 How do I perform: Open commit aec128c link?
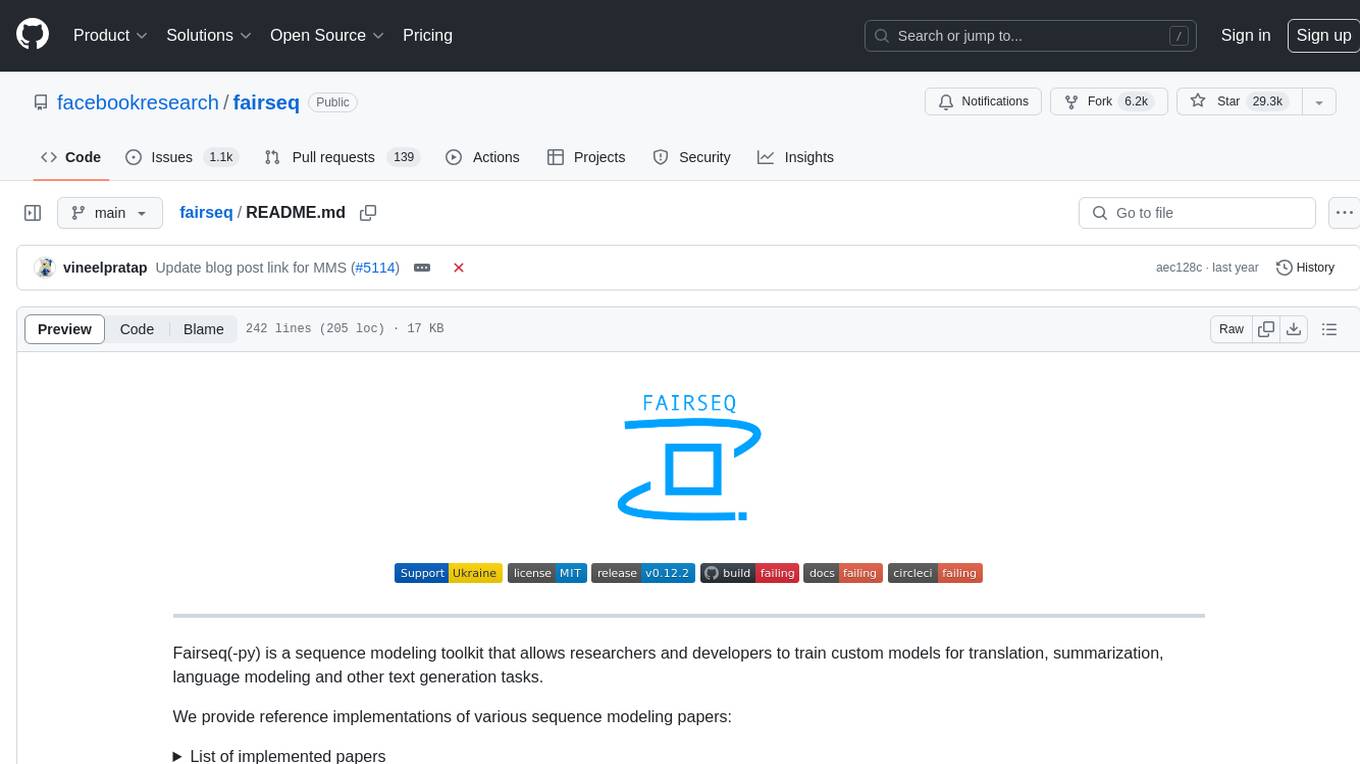[1178, 268]
